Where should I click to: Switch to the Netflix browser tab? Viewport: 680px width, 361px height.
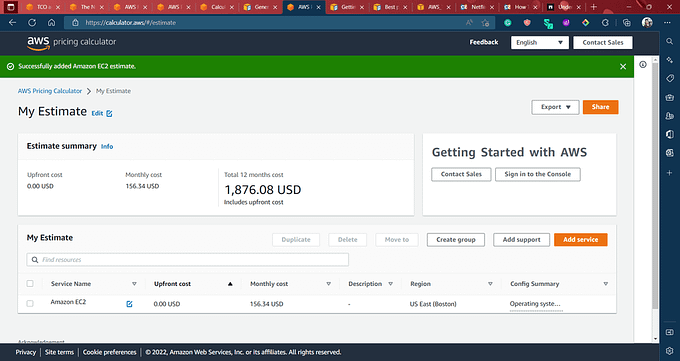point(477,7)
